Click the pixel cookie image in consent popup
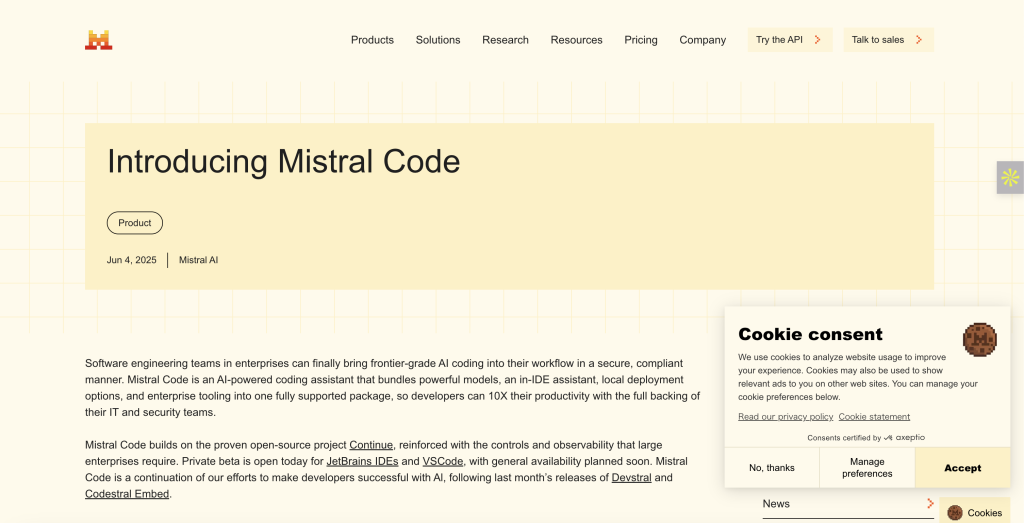The image size is (1024, 523). click(979, 340)
